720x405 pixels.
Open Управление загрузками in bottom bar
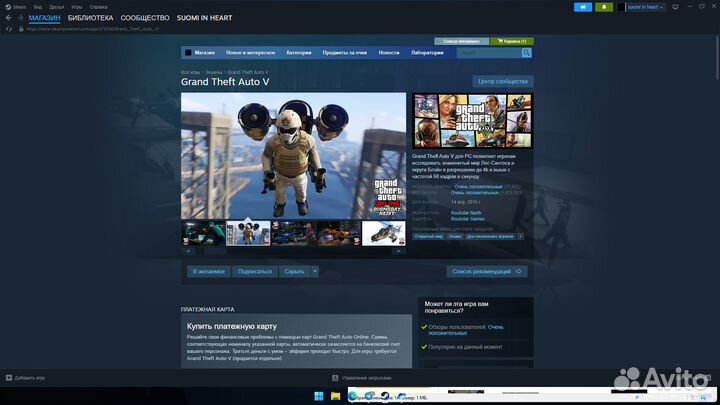(366, 378)
